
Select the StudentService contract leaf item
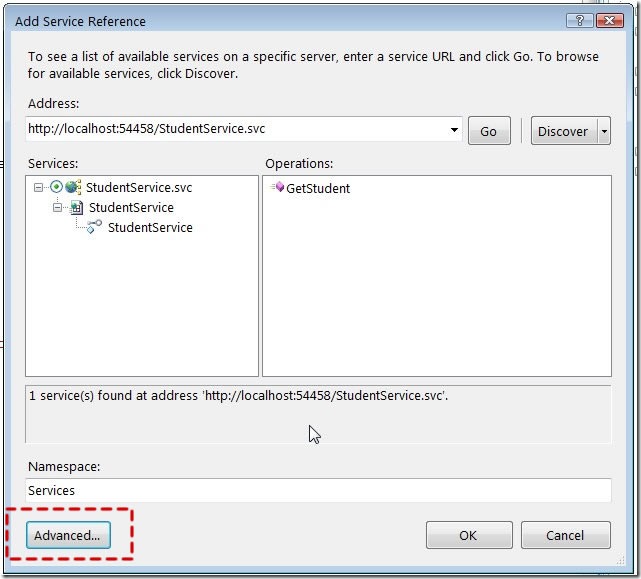point(150,227)
